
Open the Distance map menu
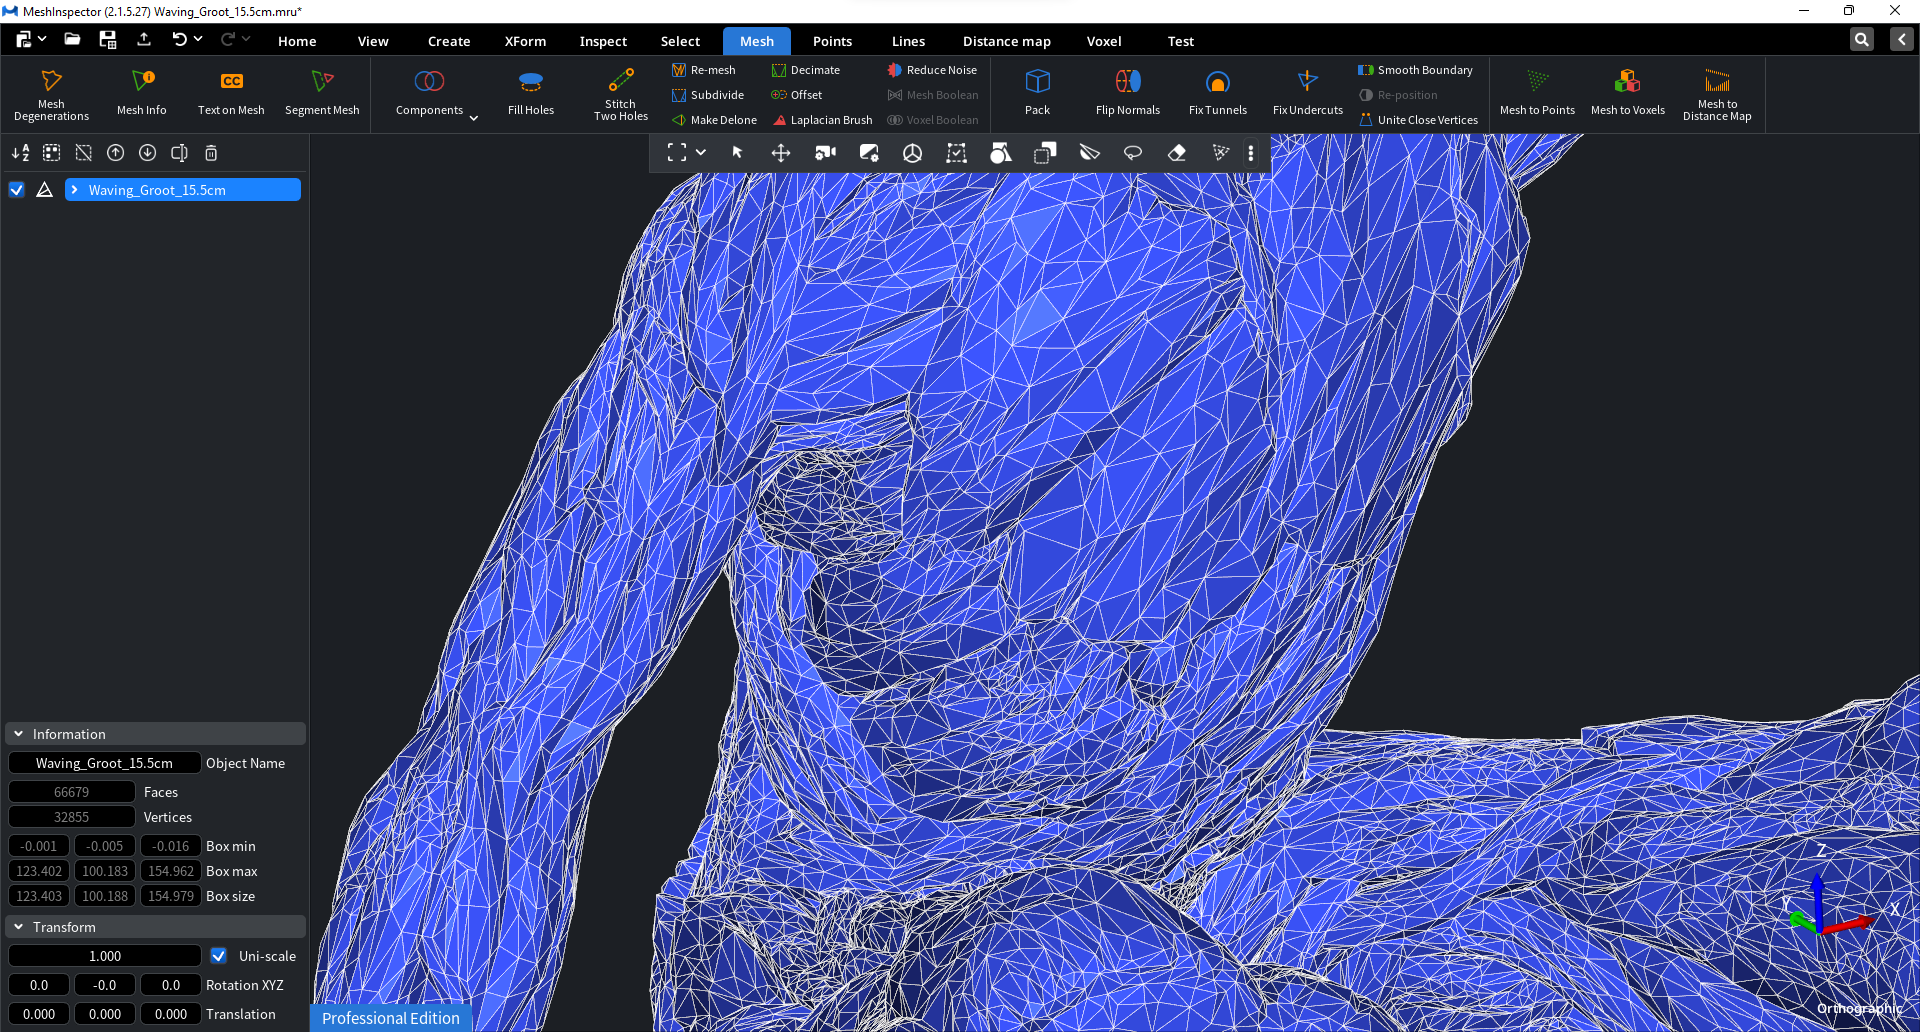tap(1006, 40)
